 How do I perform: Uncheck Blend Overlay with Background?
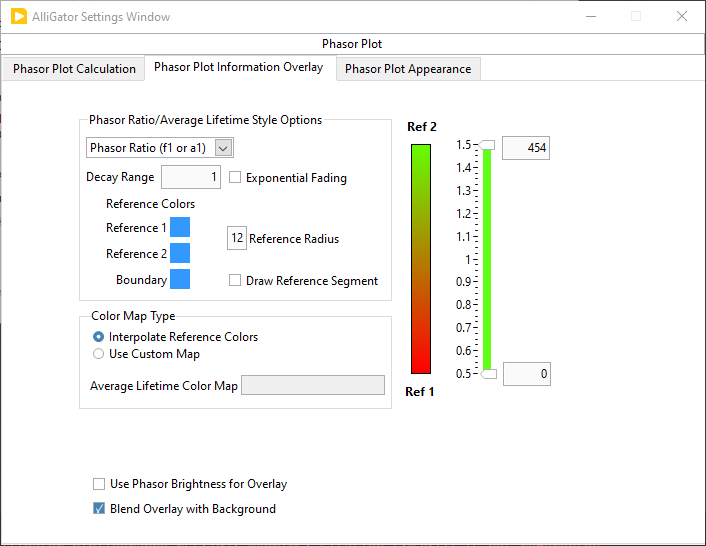99,509
